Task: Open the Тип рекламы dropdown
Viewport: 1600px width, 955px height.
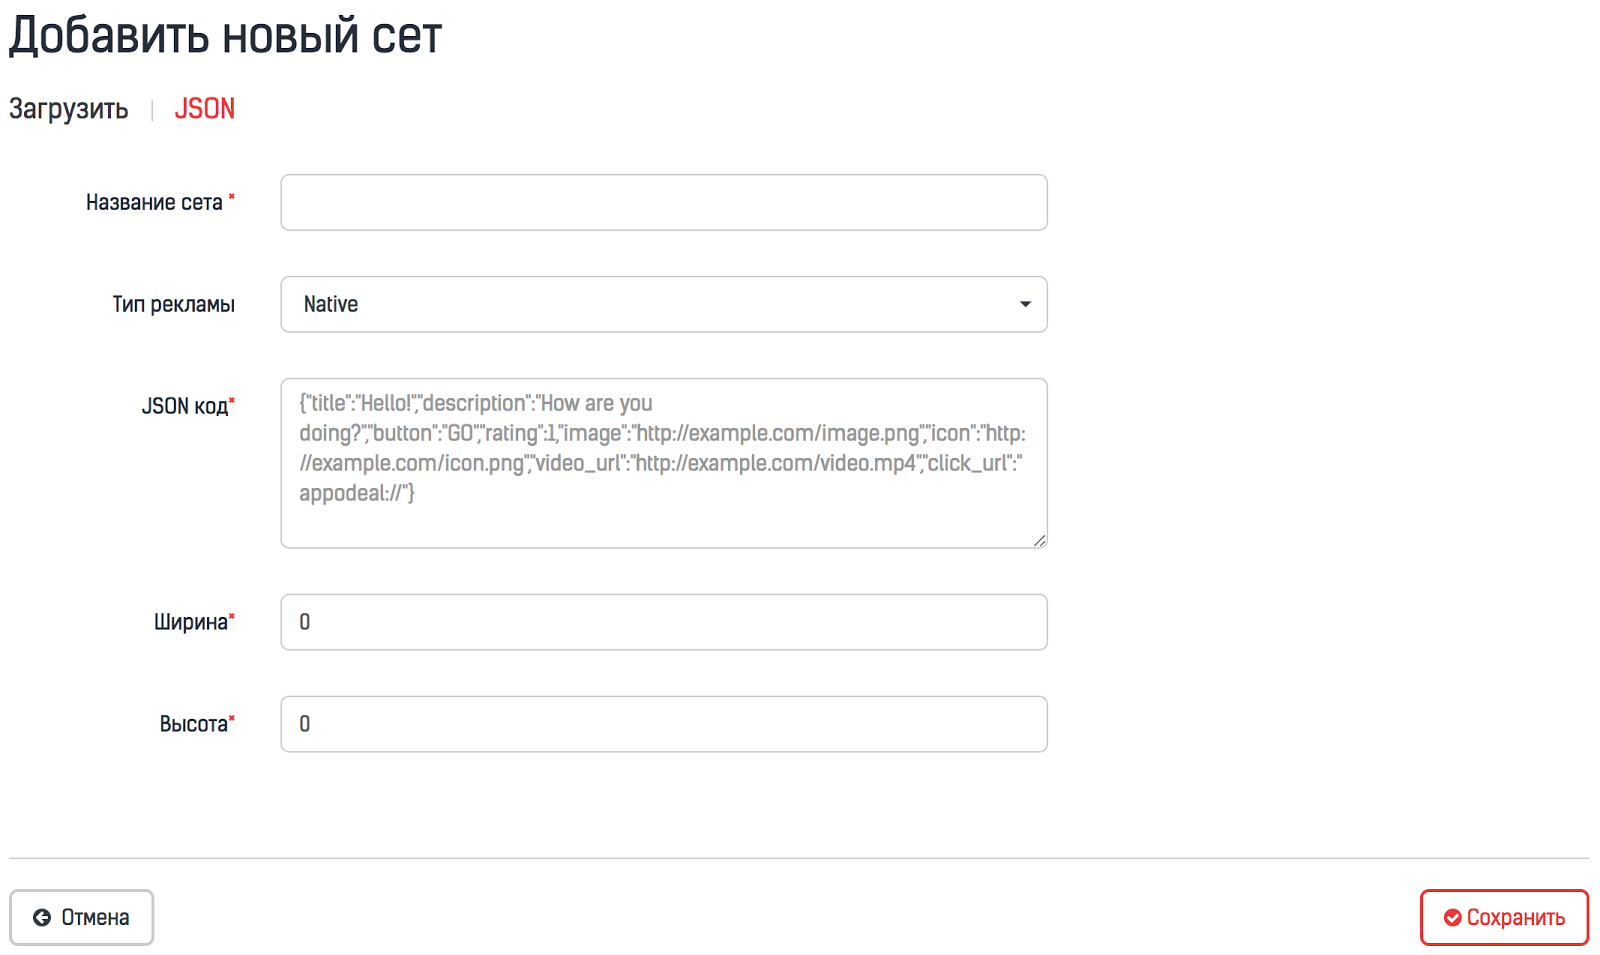Action: [x=663, y=304]
